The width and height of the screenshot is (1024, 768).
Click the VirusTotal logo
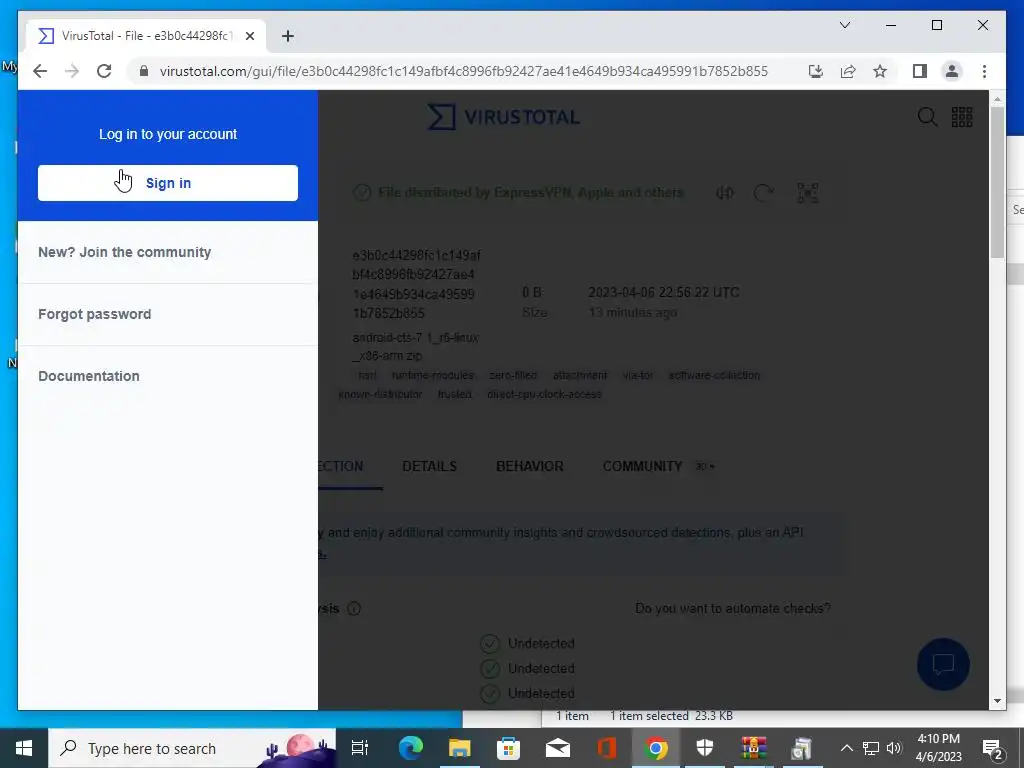[x=504, y=117]
